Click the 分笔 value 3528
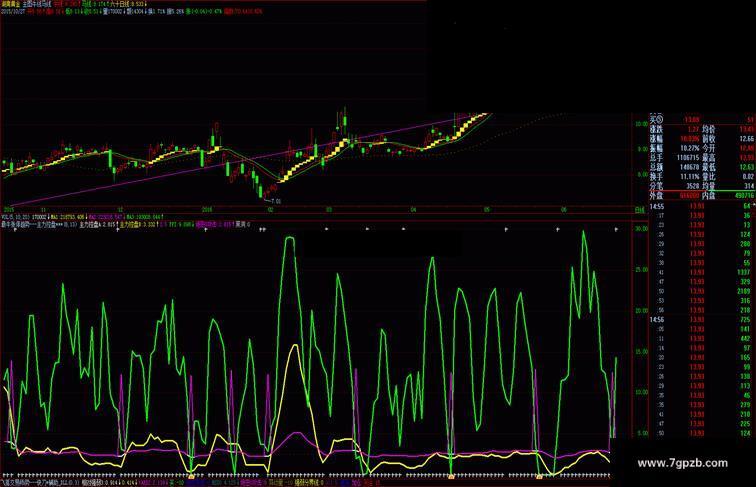Viewport: 756px width, 487px height. (x=692, y=186)
